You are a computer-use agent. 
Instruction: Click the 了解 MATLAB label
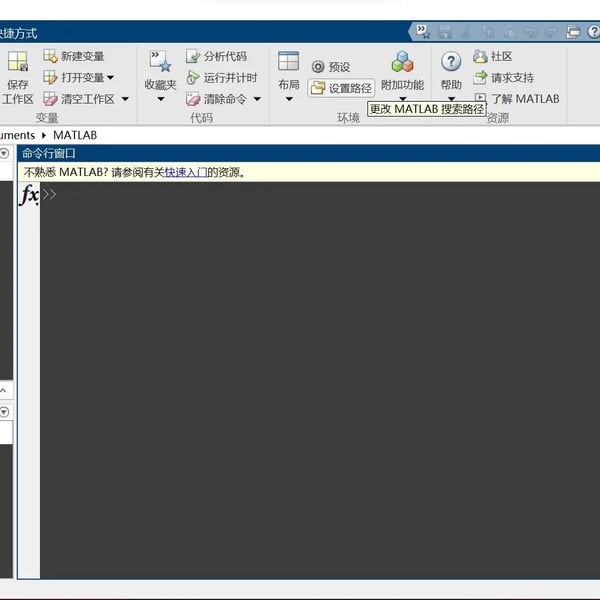tap(525, 99)
